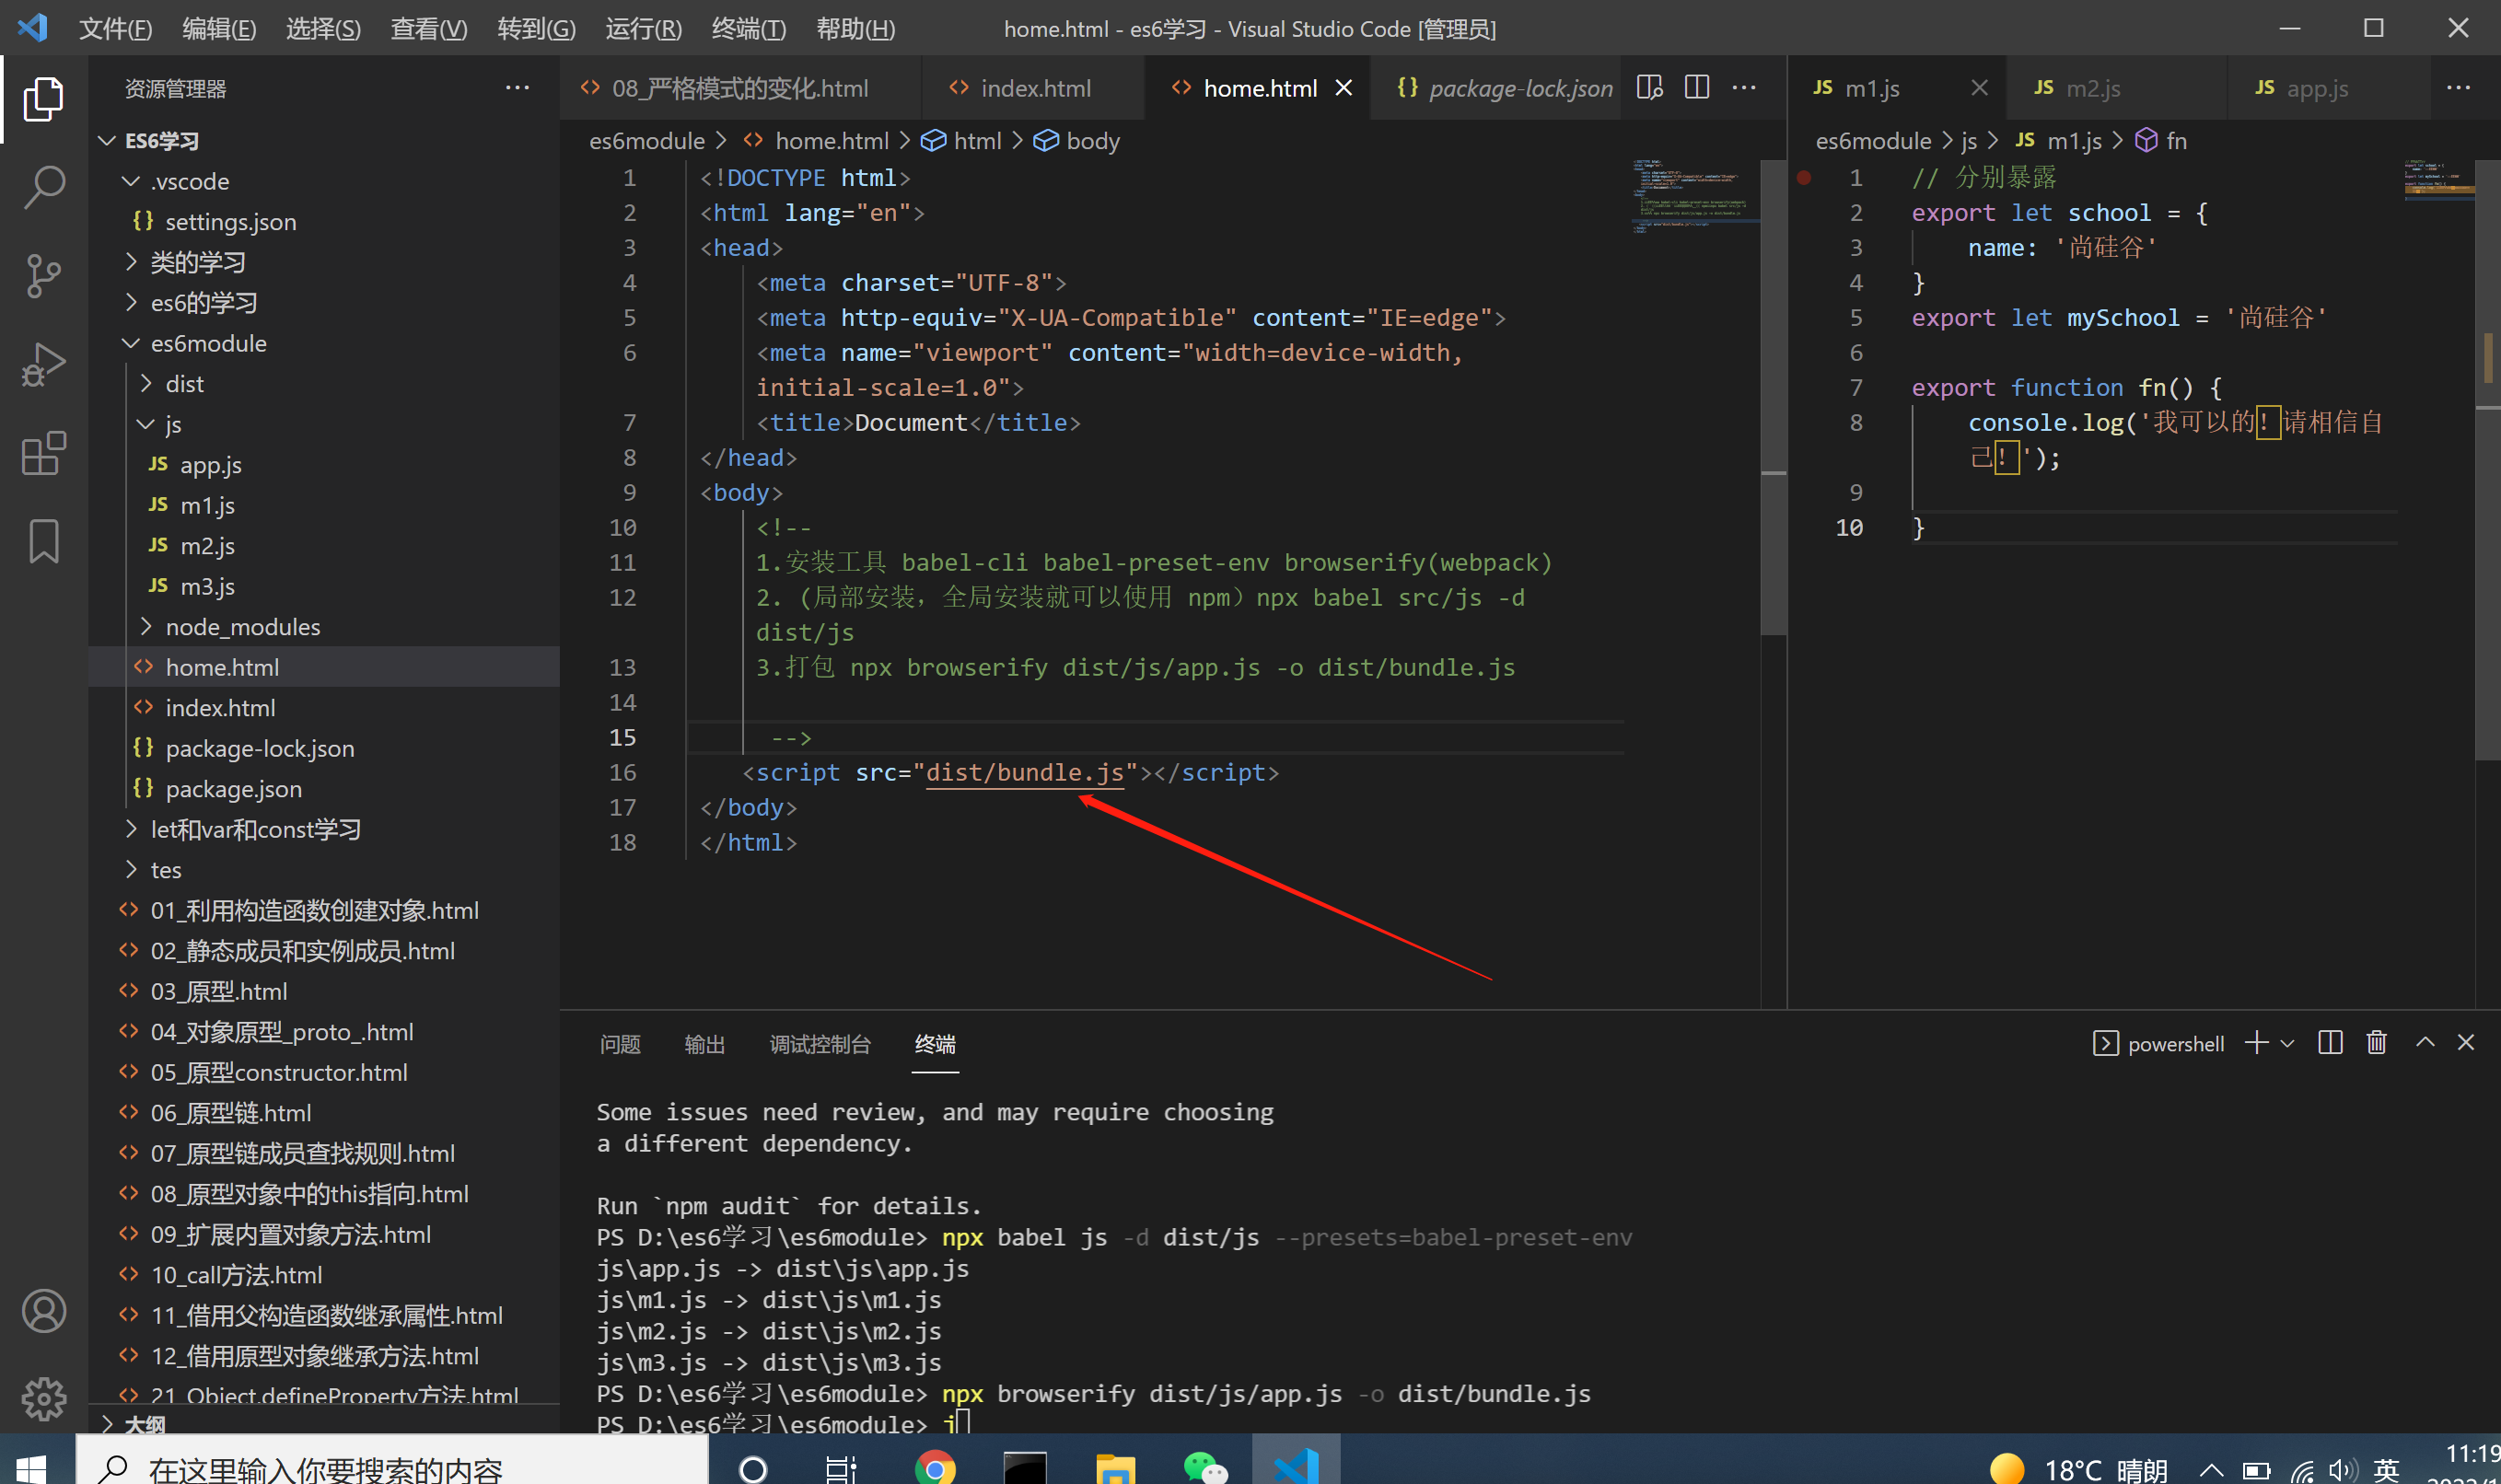Image resolution: width=2501 pixels, height=1484 pixels.
Task: Open the Search view in activity bar
Action: pyautogui.click(x=43, y=187)
